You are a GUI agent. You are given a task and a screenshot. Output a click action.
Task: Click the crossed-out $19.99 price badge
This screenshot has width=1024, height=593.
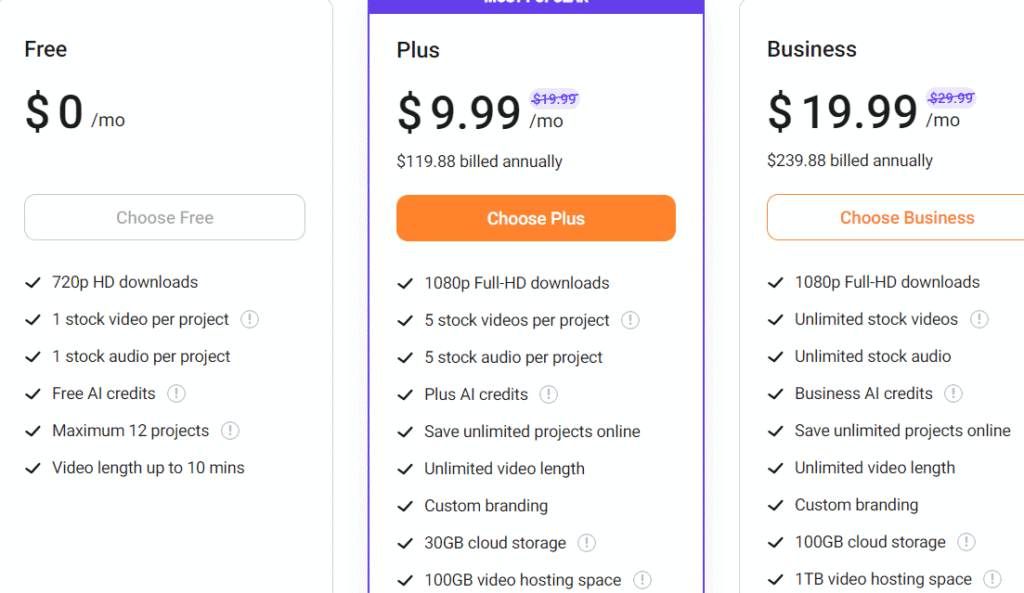(x=554, y=99)
